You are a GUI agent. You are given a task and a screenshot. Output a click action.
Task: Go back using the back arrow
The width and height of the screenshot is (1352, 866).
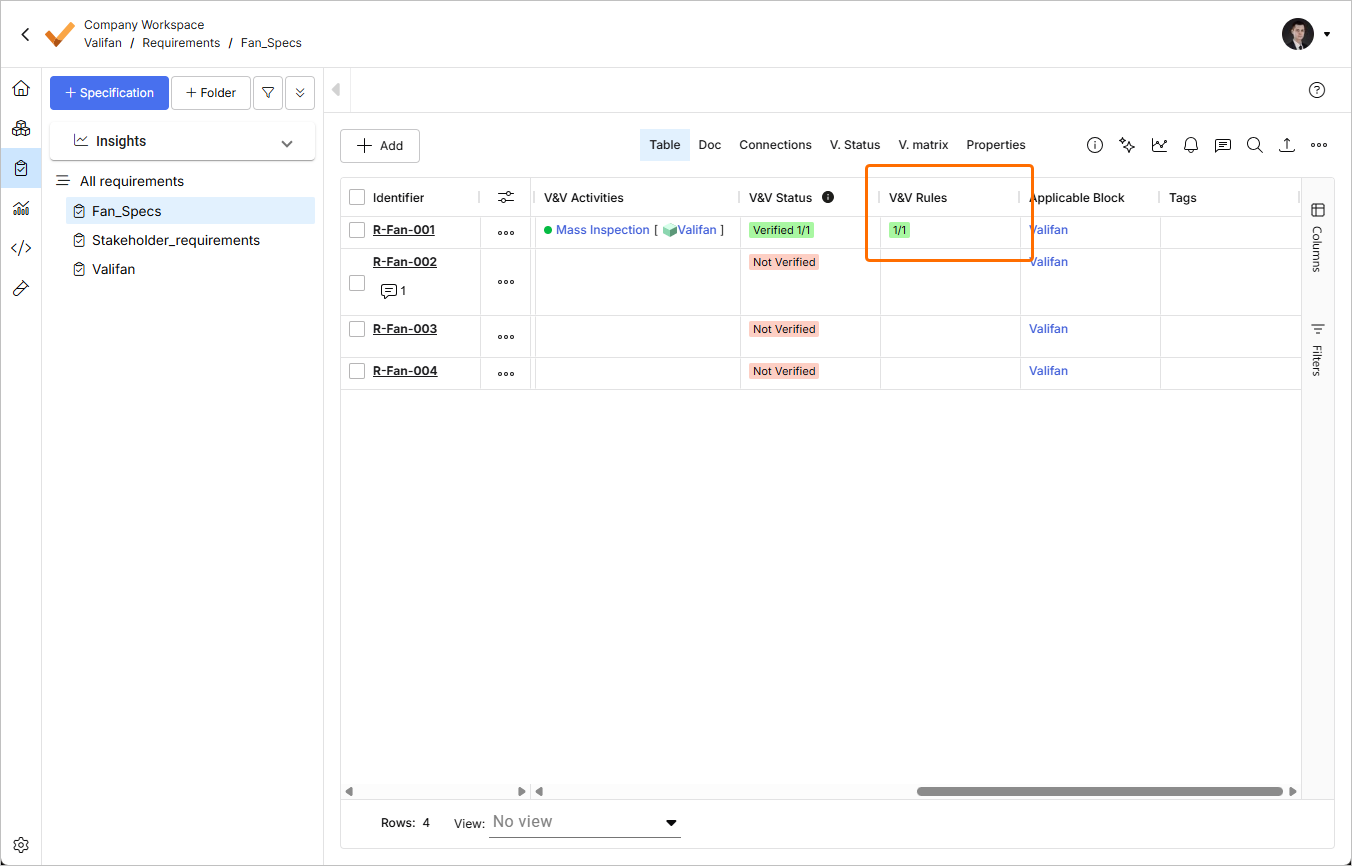[x=25, y=34]
